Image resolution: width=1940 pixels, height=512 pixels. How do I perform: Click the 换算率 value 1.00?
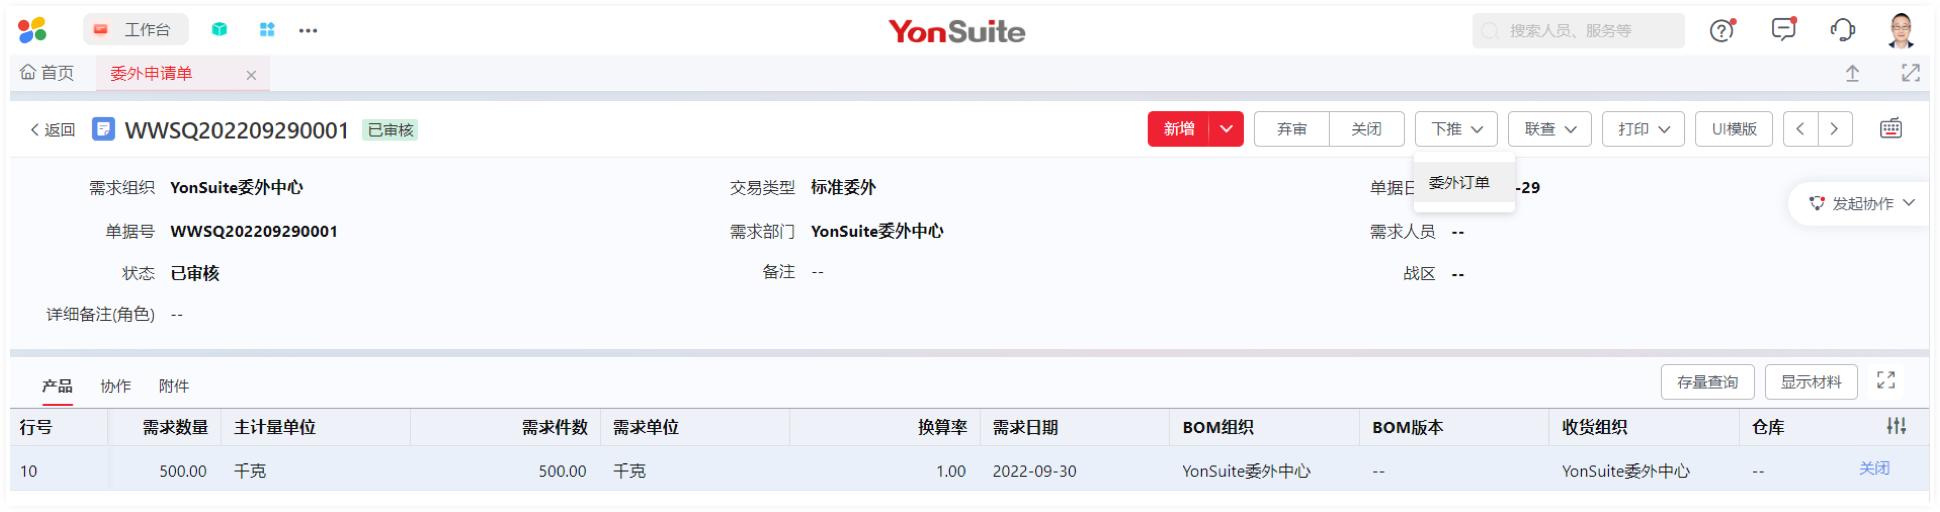click(951, 471)
